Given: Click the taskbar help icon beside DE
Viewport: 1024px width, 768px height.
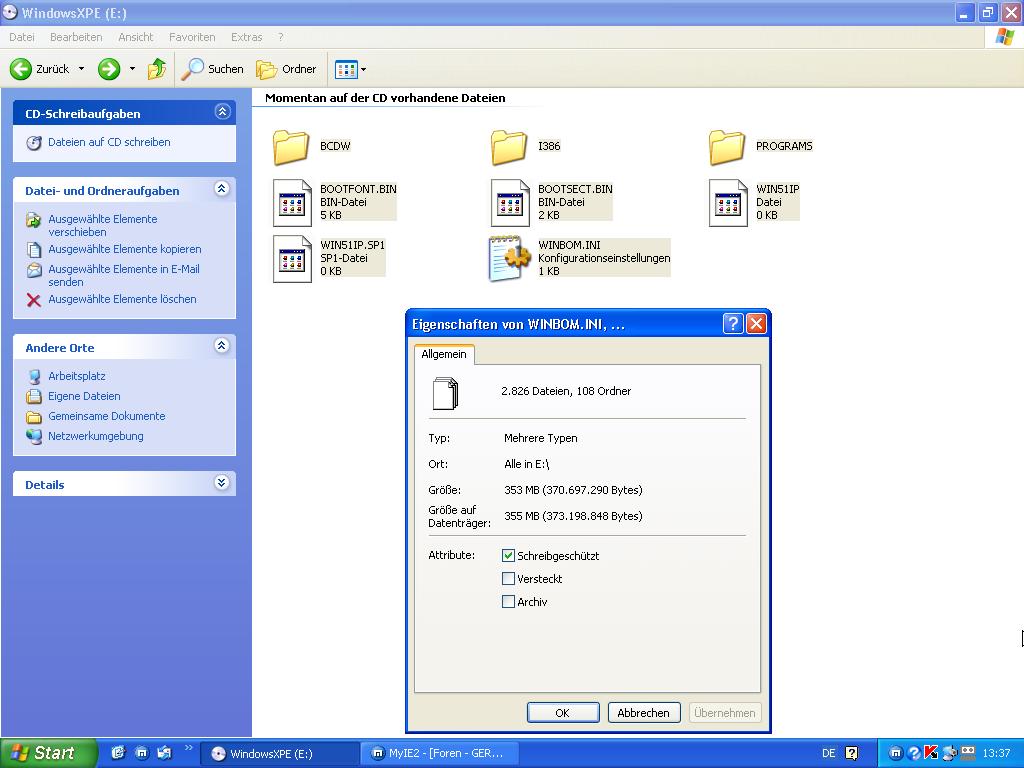Looking at the screenshot, I should [x=852, y=753].
